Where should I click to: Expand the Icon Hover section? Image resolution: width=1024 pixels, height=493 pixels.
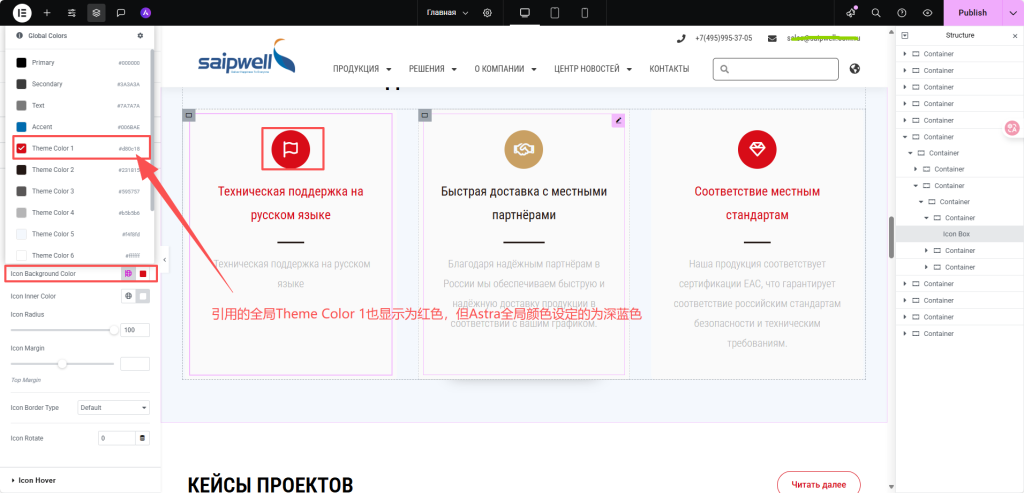click(x=40, y=481)
